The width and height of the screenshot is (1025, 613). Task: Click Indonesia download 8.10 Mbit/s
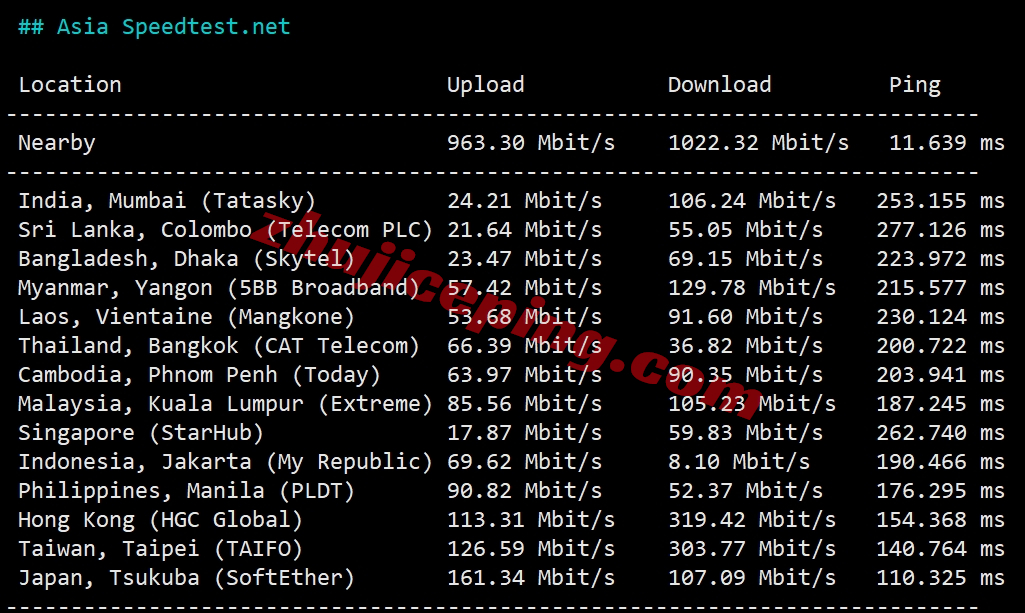pyautogui.click(x=739, y=462)
